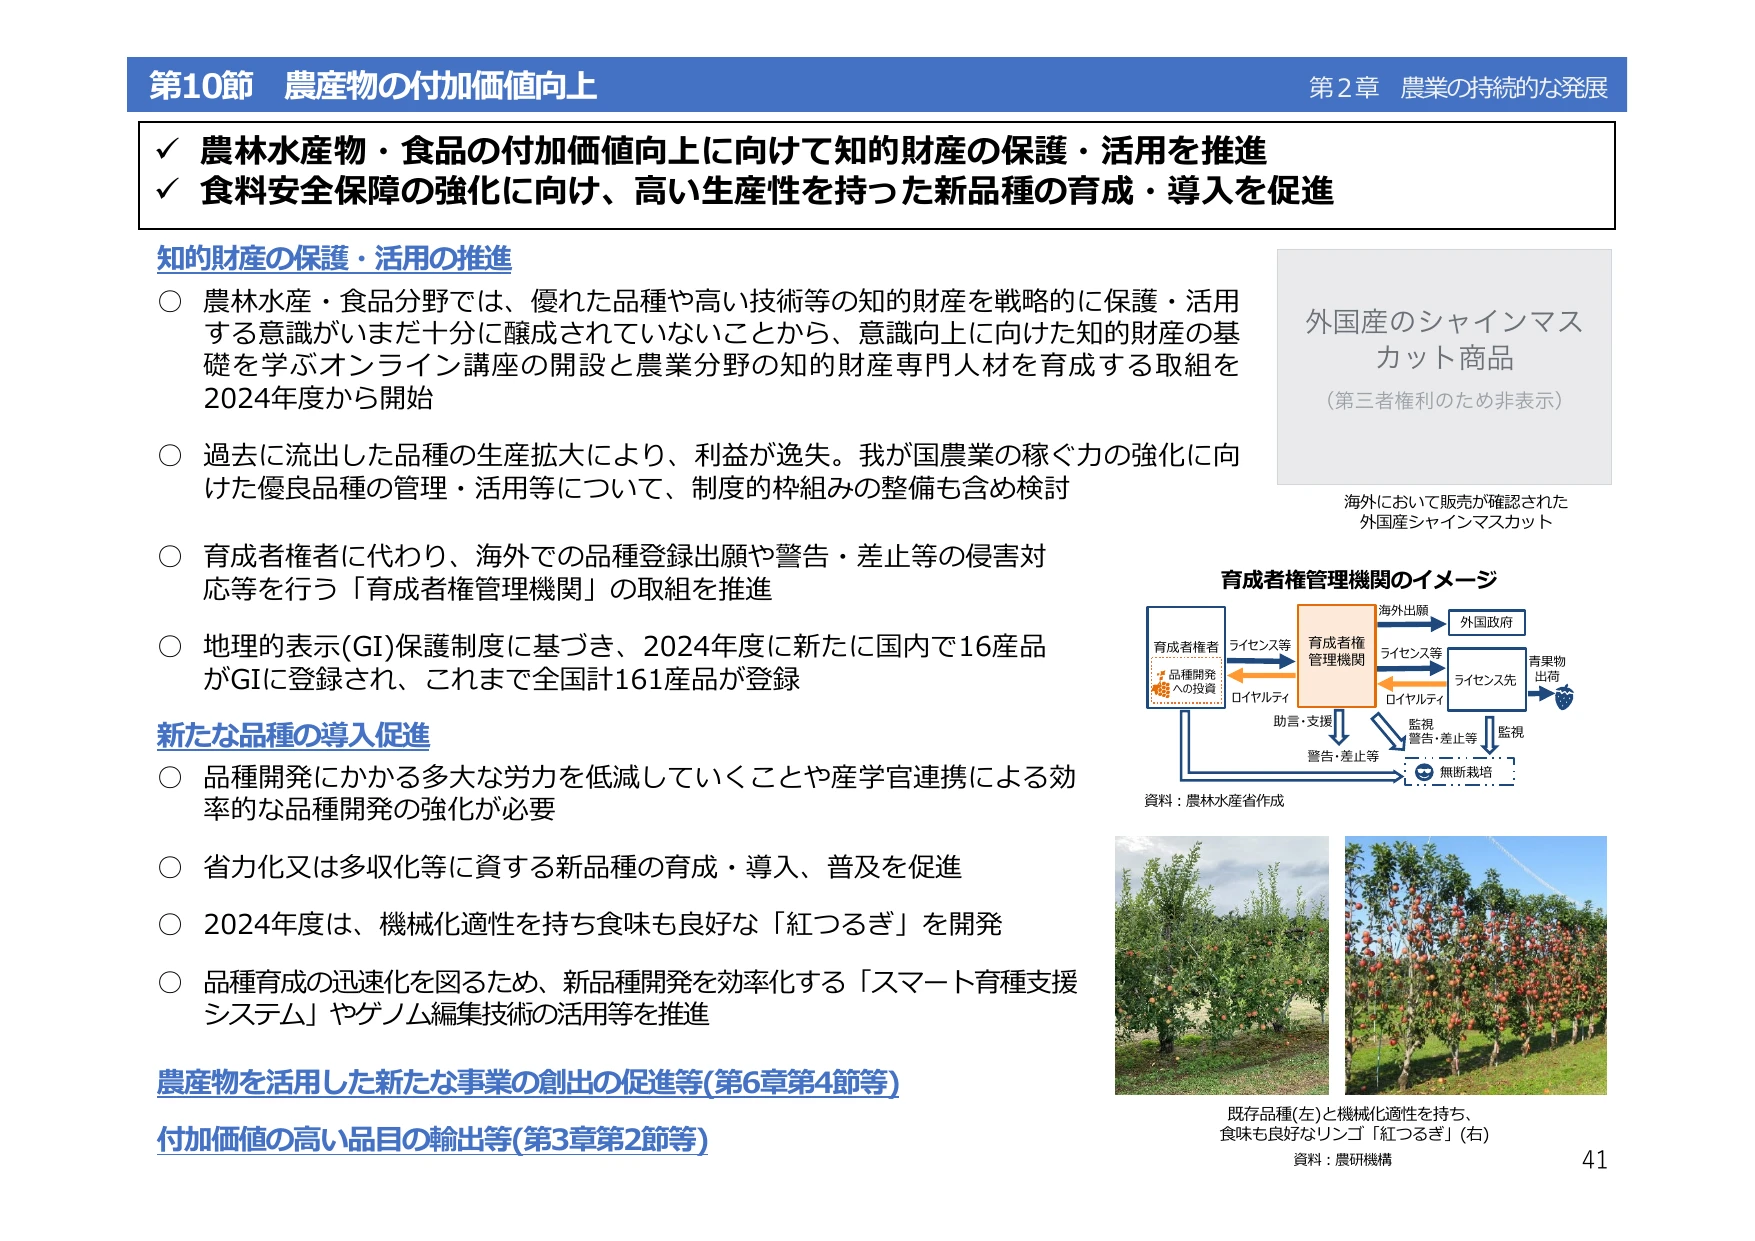Follow link 付加価値の高い品目の輸出等(第3章第2節等)
Image resolution: width=1755 pixels, height=1241 pixels.
432,1140
